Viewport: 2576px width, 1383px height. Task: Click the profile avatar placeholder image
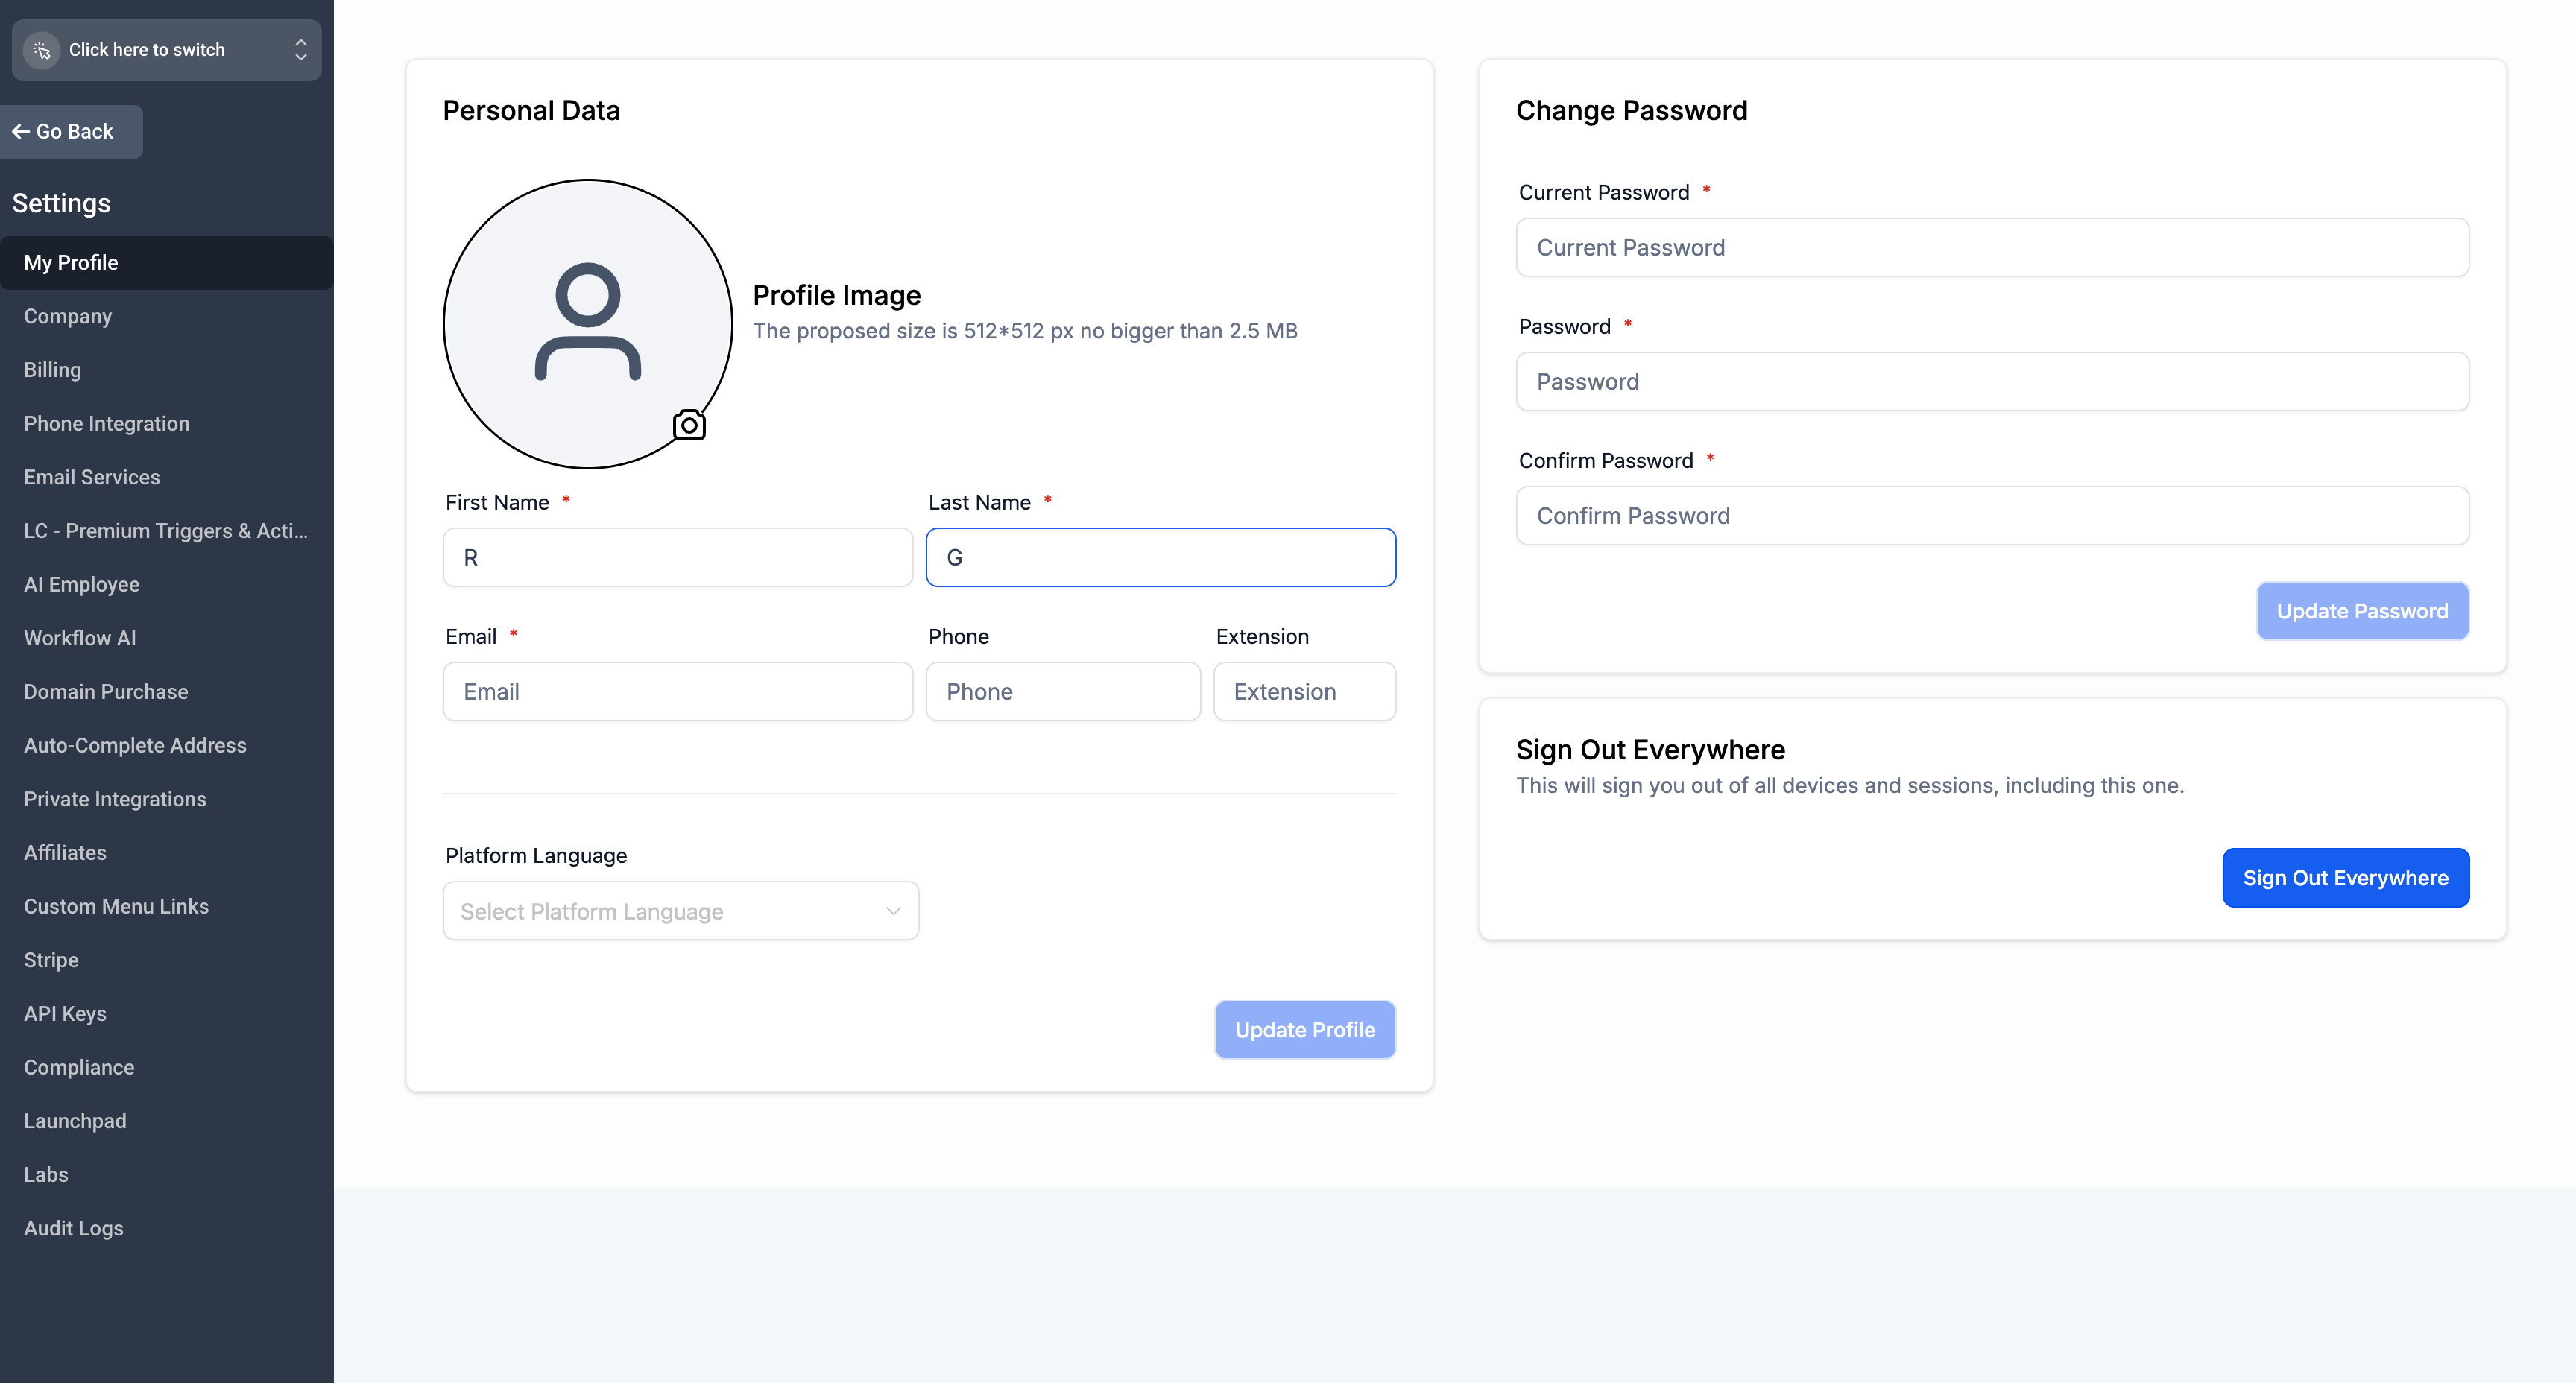pos(587,323)
